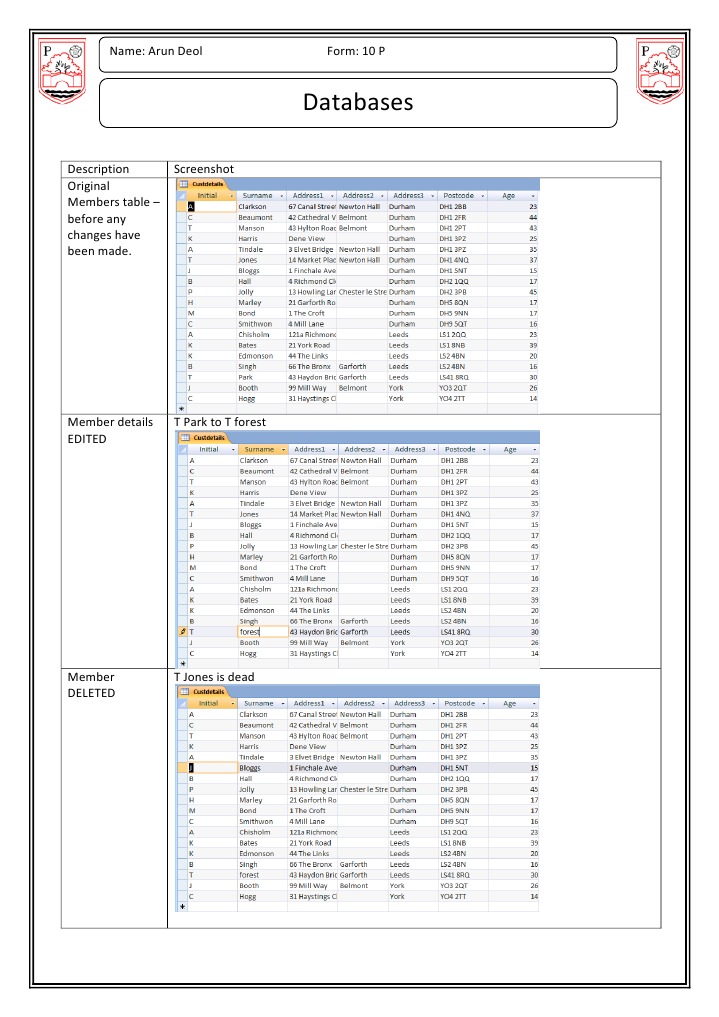This screenshot has height=1017, width=719.
Task: Open the Address1 column dropdown in the original table
Action: click(x=332, y=196)
